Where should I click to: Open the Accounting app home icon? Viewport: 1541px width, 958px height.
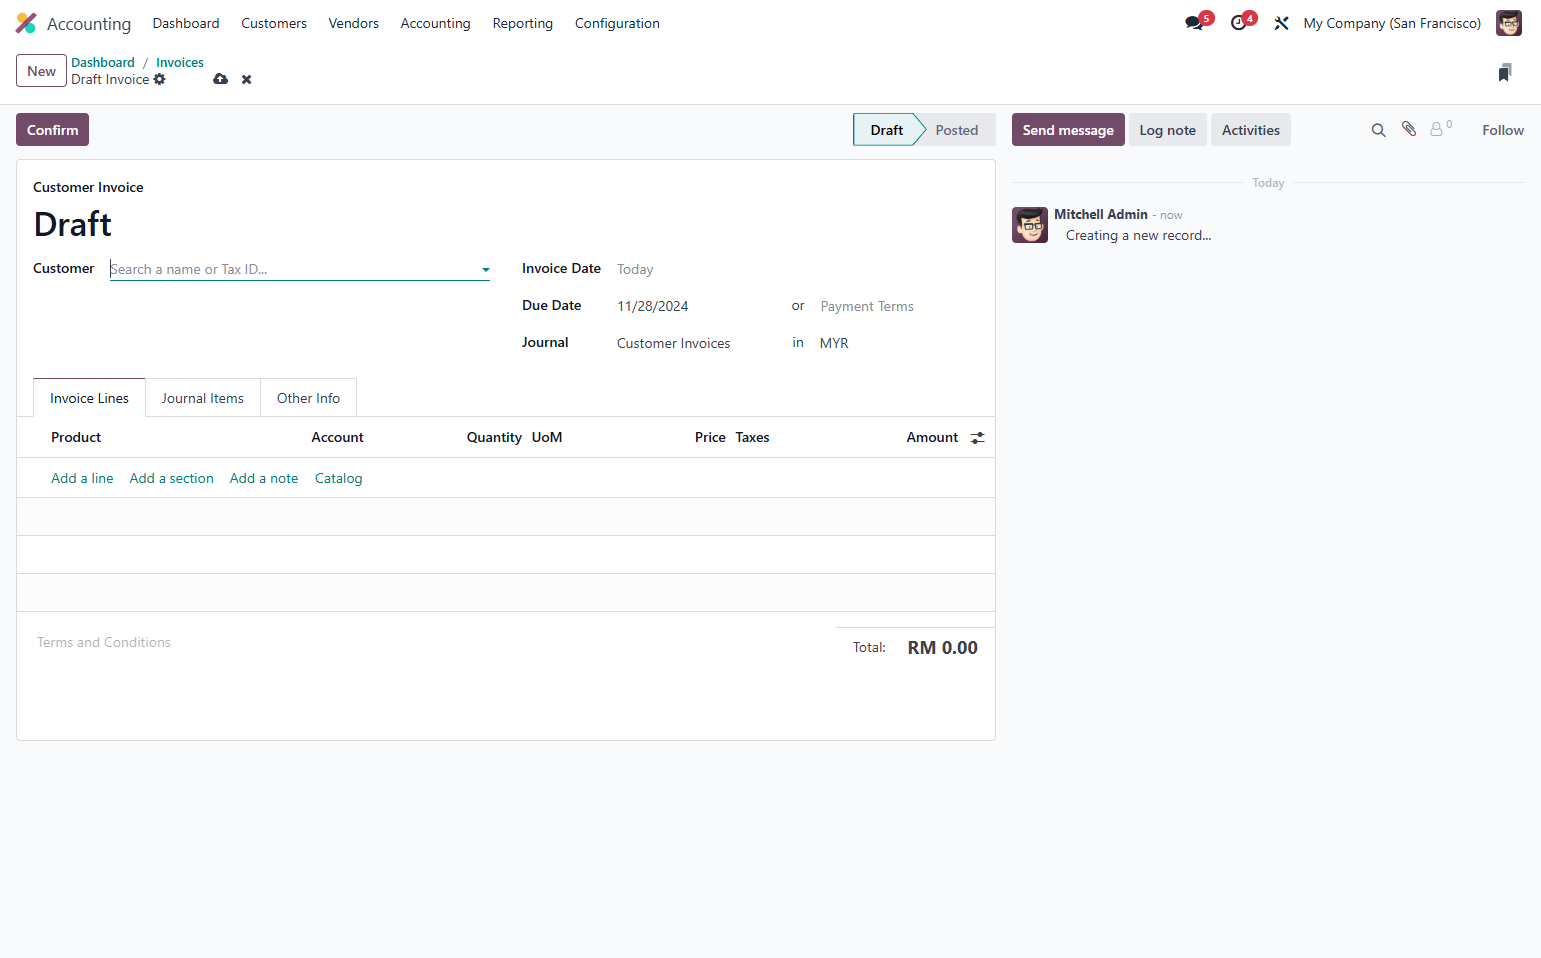[26, 23]
